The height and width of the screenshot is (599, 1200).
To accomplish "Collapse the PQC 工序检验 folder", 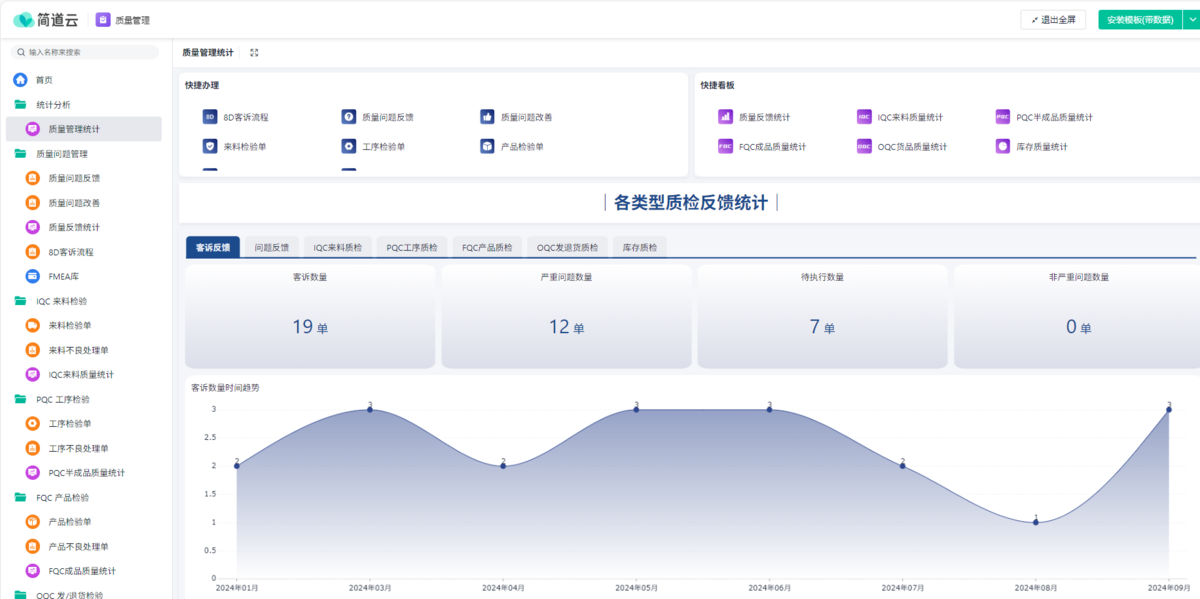I will pos(20,399).
